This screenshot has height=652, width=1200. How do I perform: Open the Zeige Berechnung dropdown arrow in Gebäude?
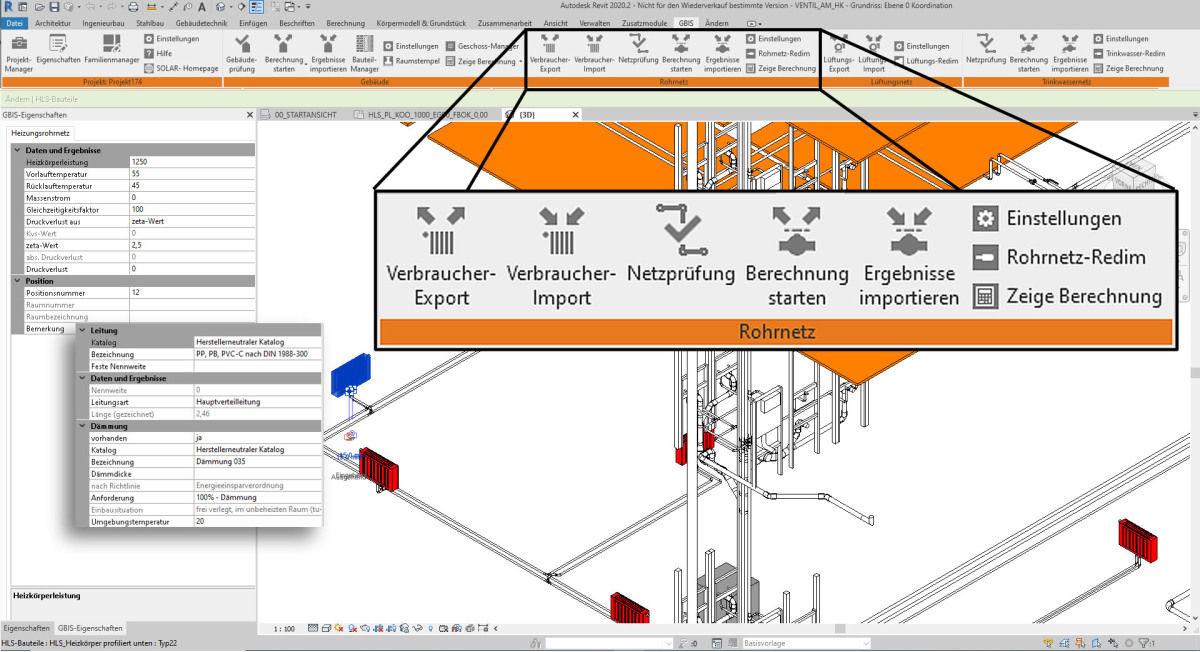[519, 60]
